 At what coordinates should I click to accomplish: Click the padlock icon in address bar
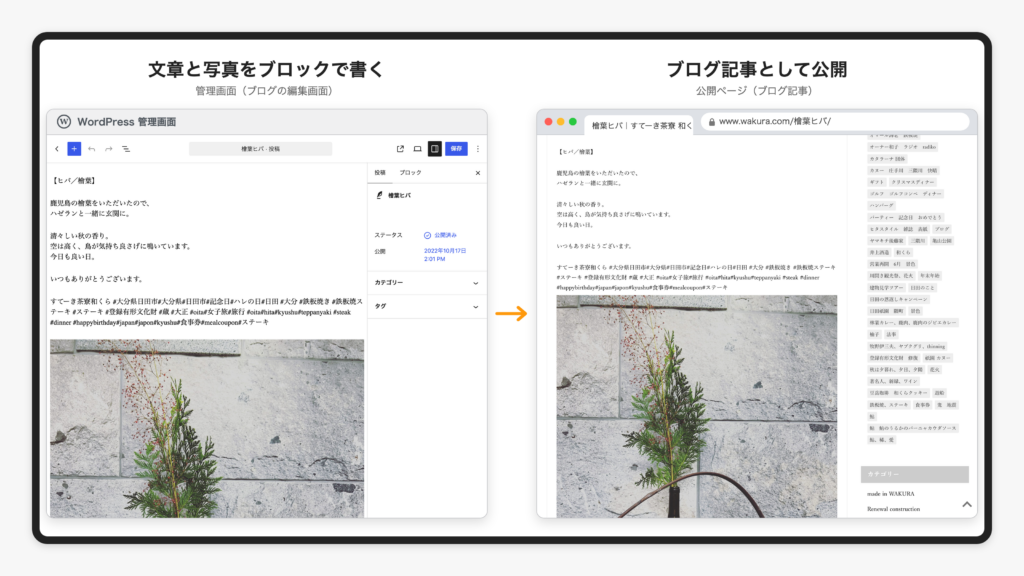[x=712, y=121]
